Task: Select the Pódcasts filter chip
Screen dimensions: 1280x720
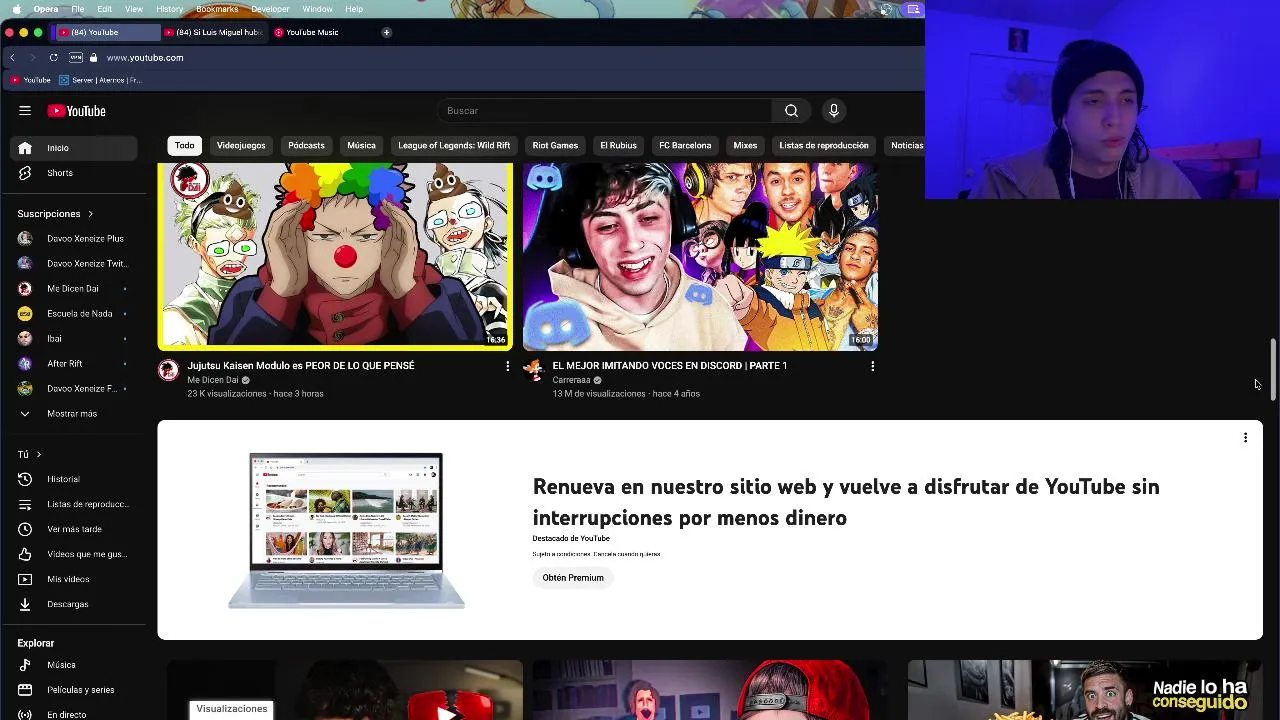Action: (x=306, y=146)
